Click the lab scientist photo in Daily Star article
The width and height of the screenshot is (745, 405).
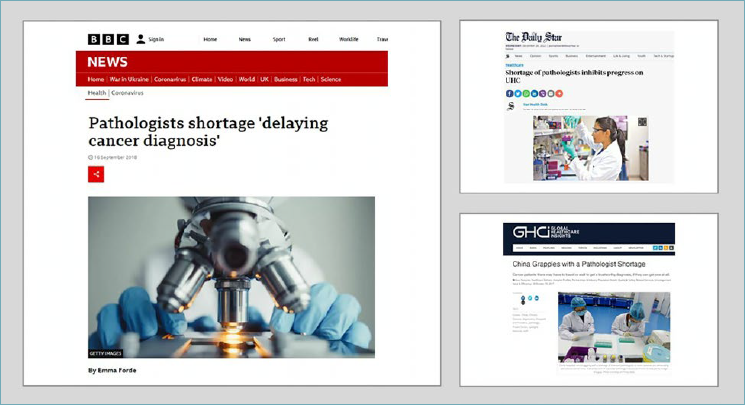coord(591,148)
